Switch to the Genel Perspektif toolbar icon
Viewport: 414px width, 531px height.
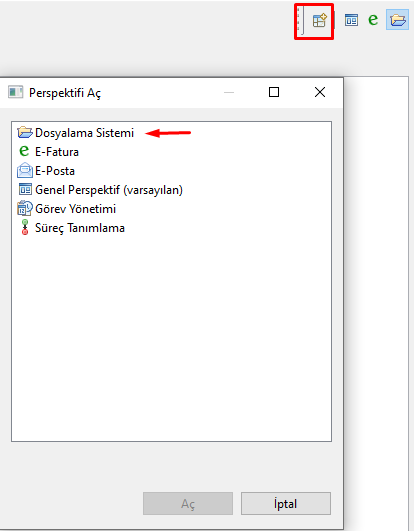pyautogui.click(x=351, y=20)
